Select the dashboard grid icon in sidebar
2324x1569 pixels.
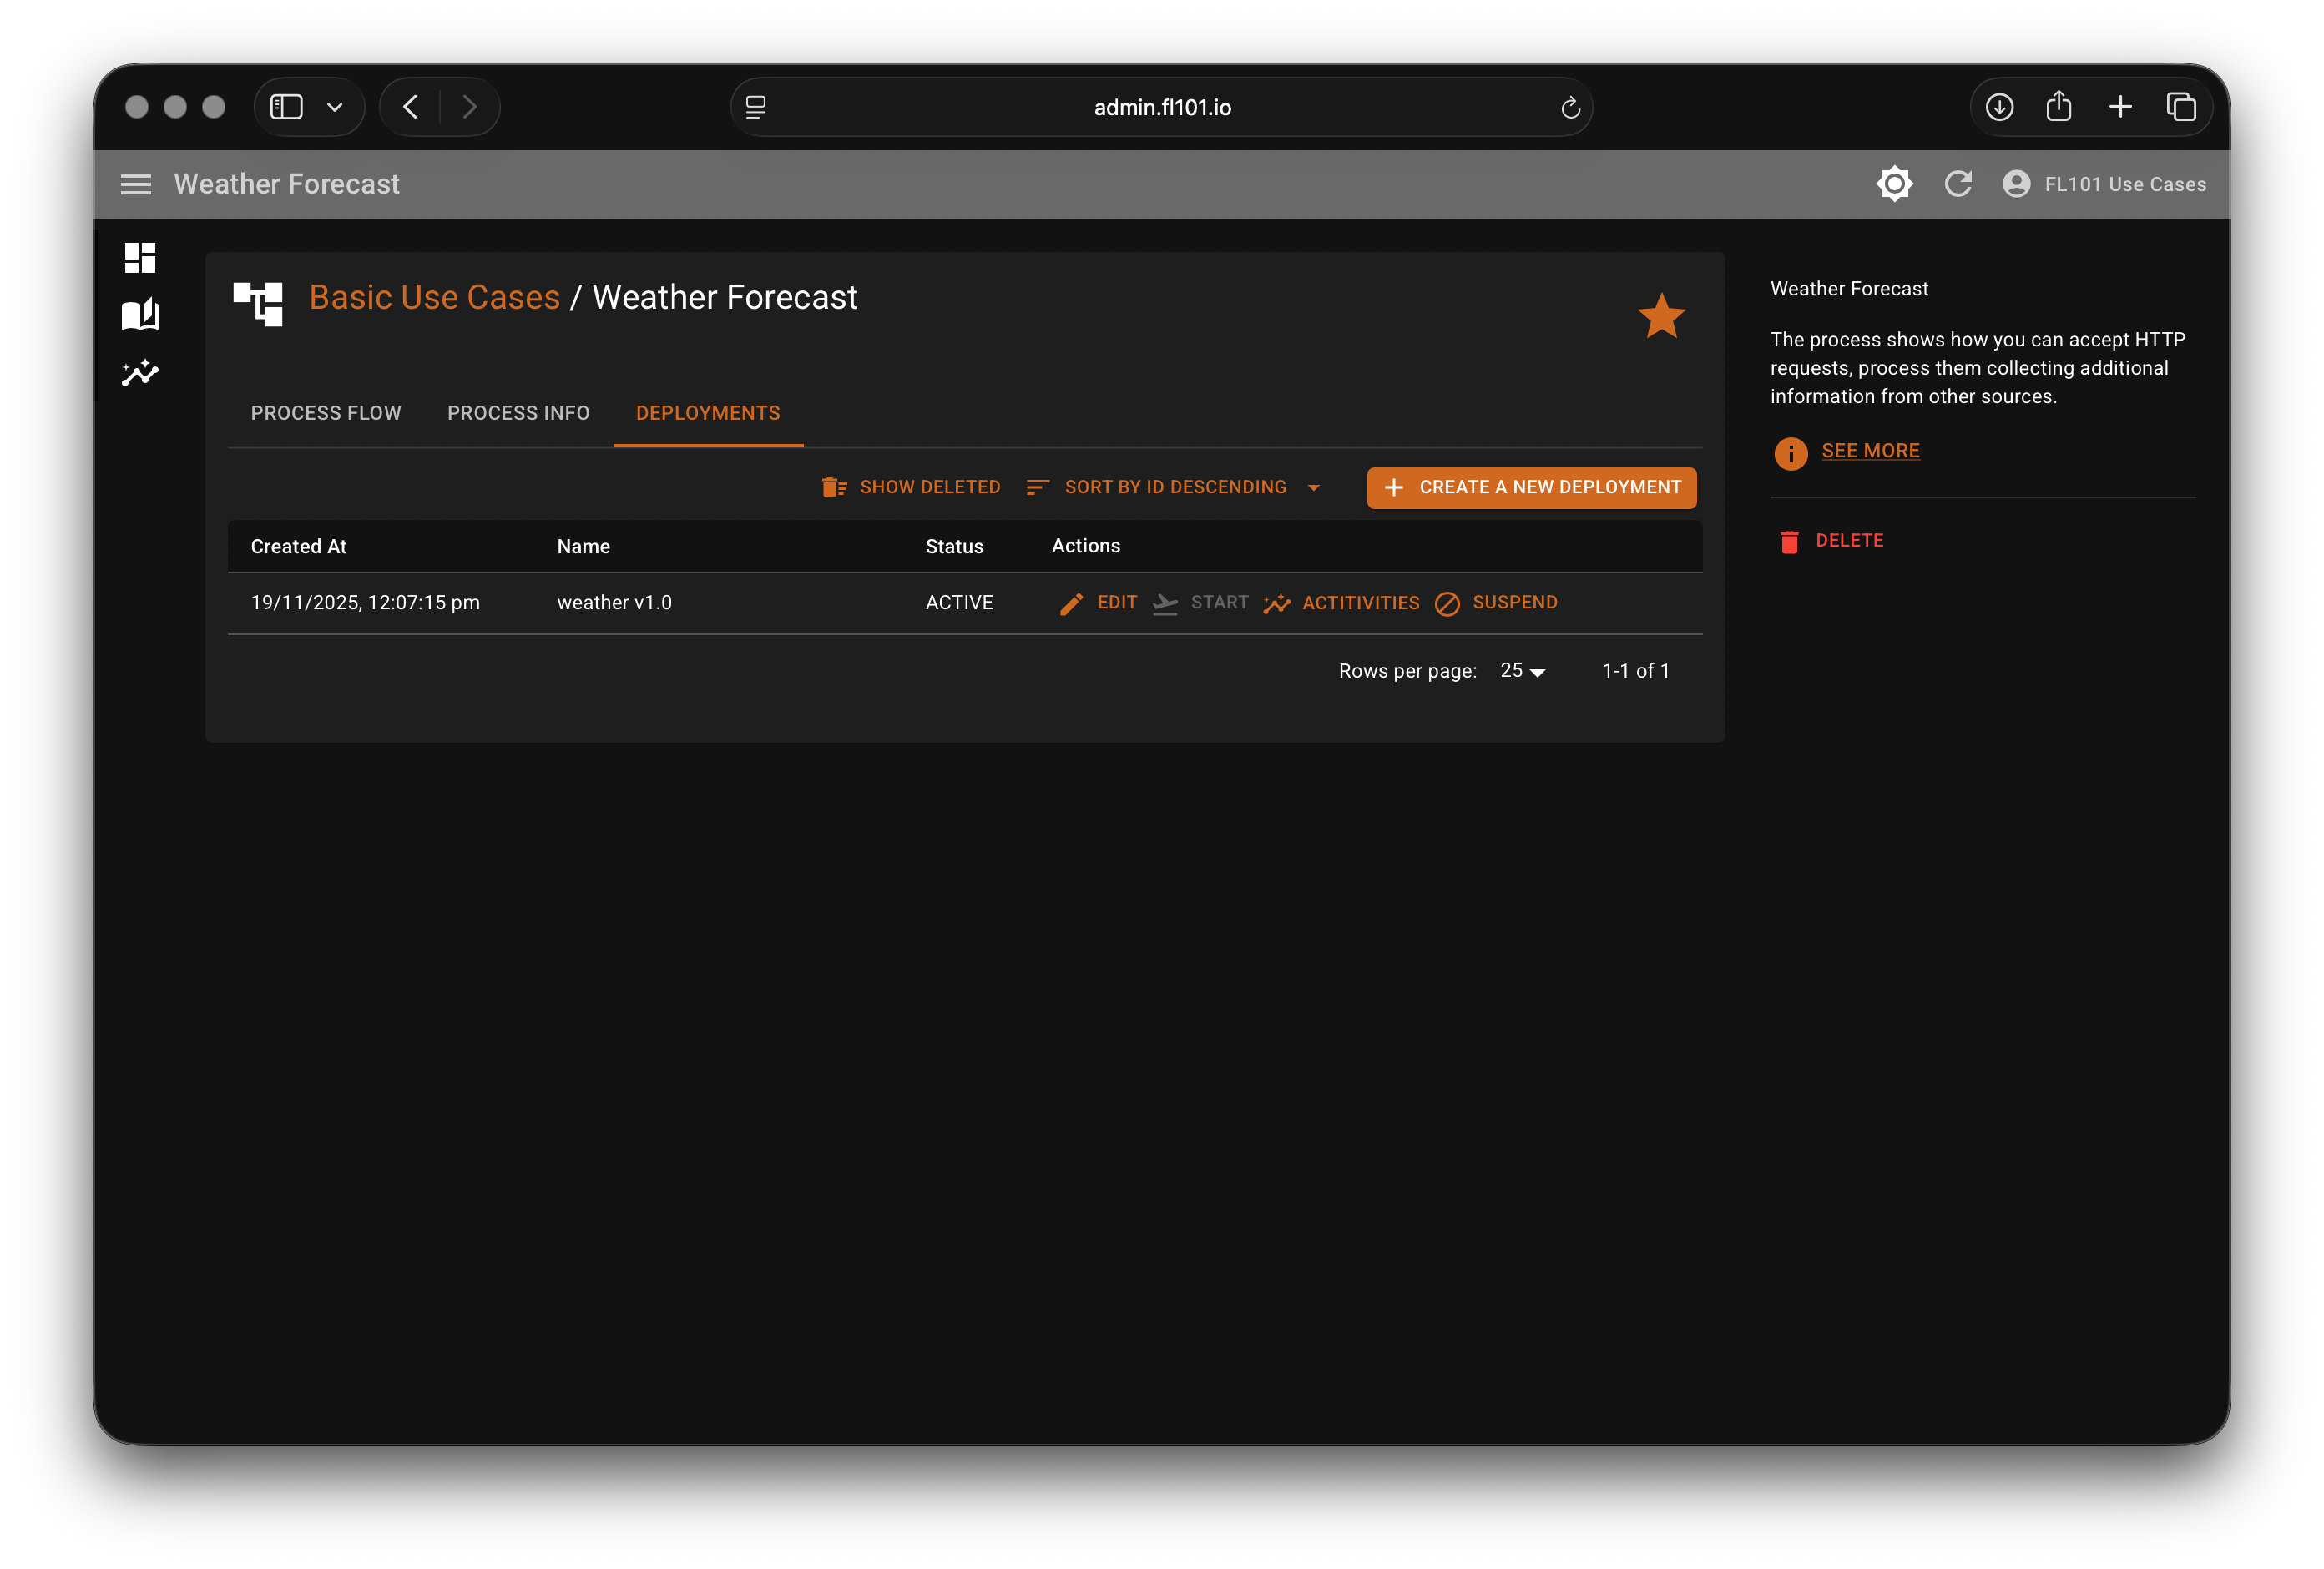[x=140, y=257]
